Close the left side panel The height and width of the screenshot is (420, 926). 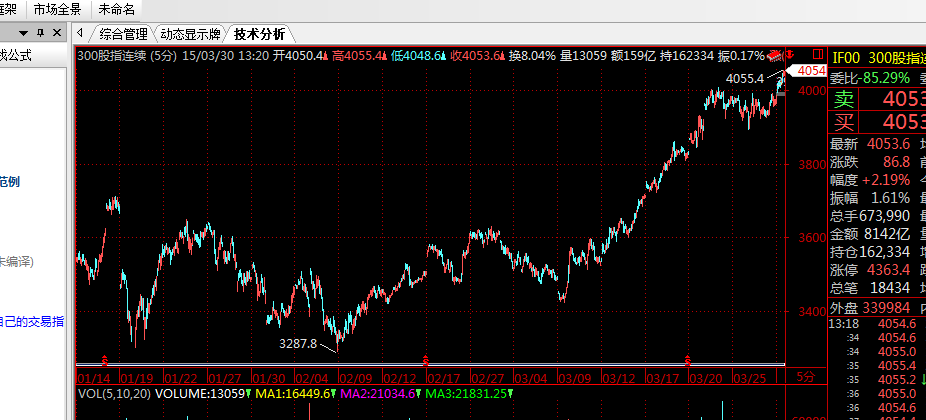[x=57, y=33]
